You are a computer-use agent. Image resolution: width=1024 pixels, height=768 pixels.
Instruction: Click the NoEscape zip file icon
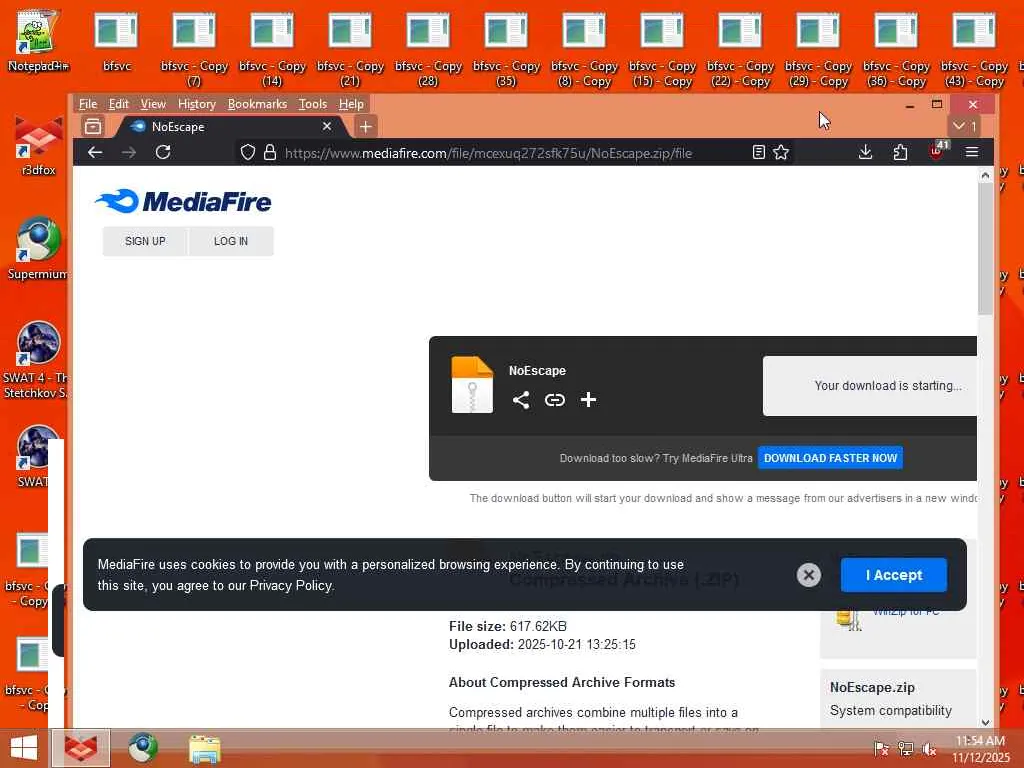472,385
